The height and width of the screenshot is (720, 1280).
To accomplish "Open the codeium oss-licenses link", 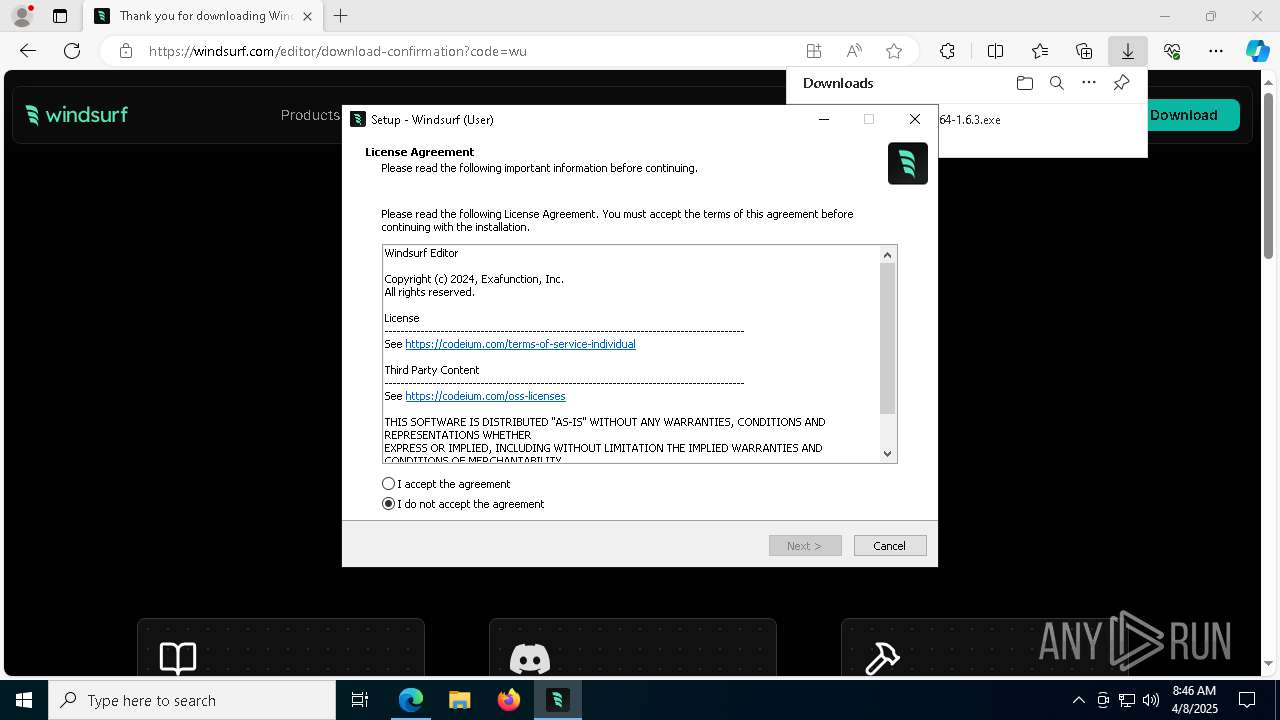I will (x=485, y=396).
